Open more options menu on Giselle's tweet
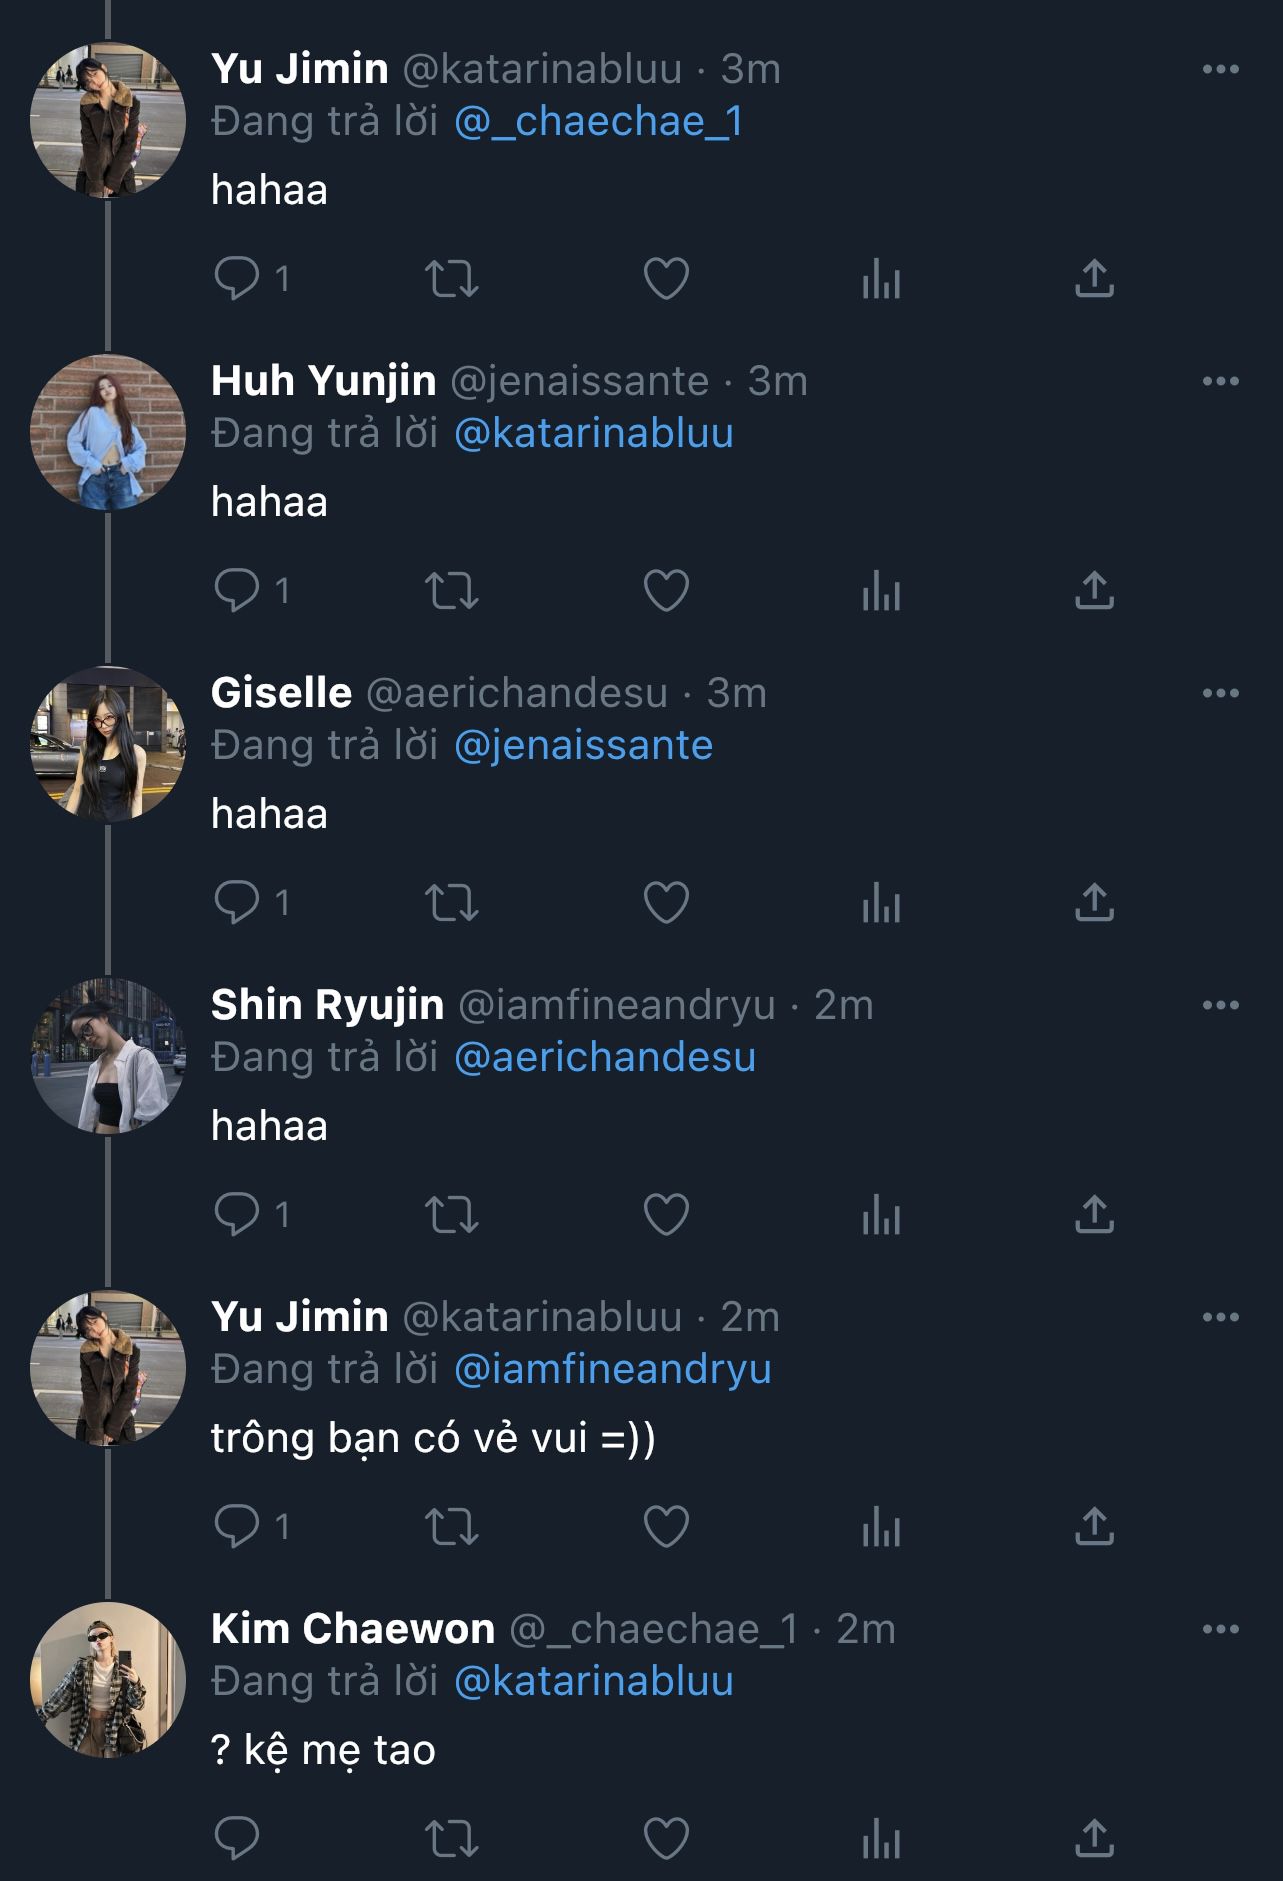The height and width of the screenshot is (1881, 1283). click(1220, 693)
